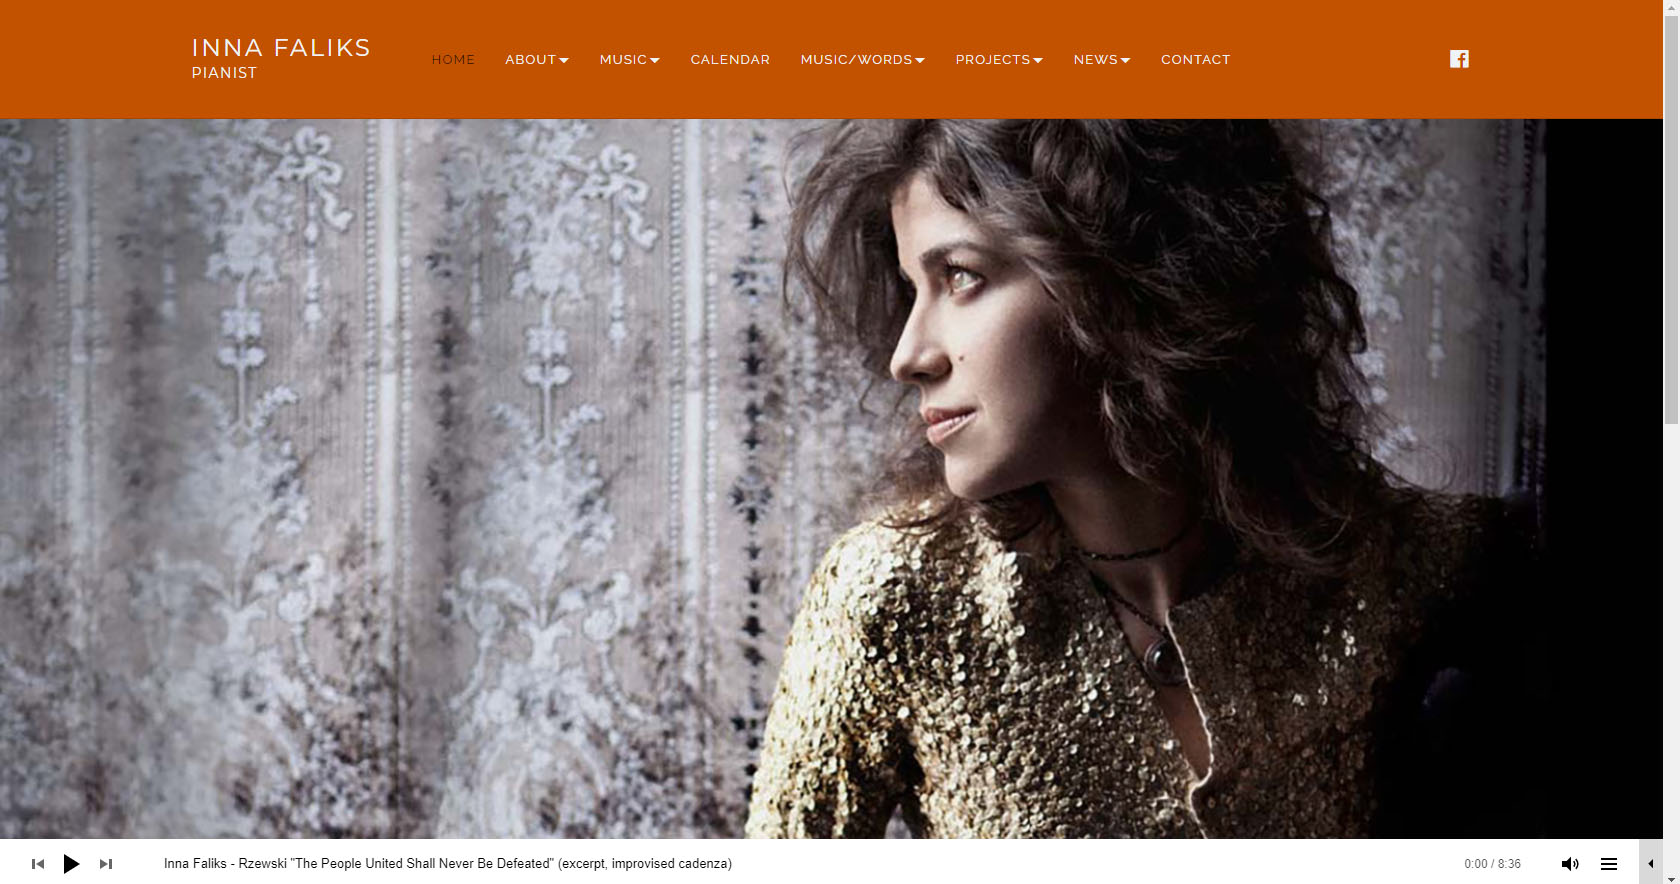Expand the News dropdown menu
Screen dimensions: 1680x884
[x=1102, y=60]
